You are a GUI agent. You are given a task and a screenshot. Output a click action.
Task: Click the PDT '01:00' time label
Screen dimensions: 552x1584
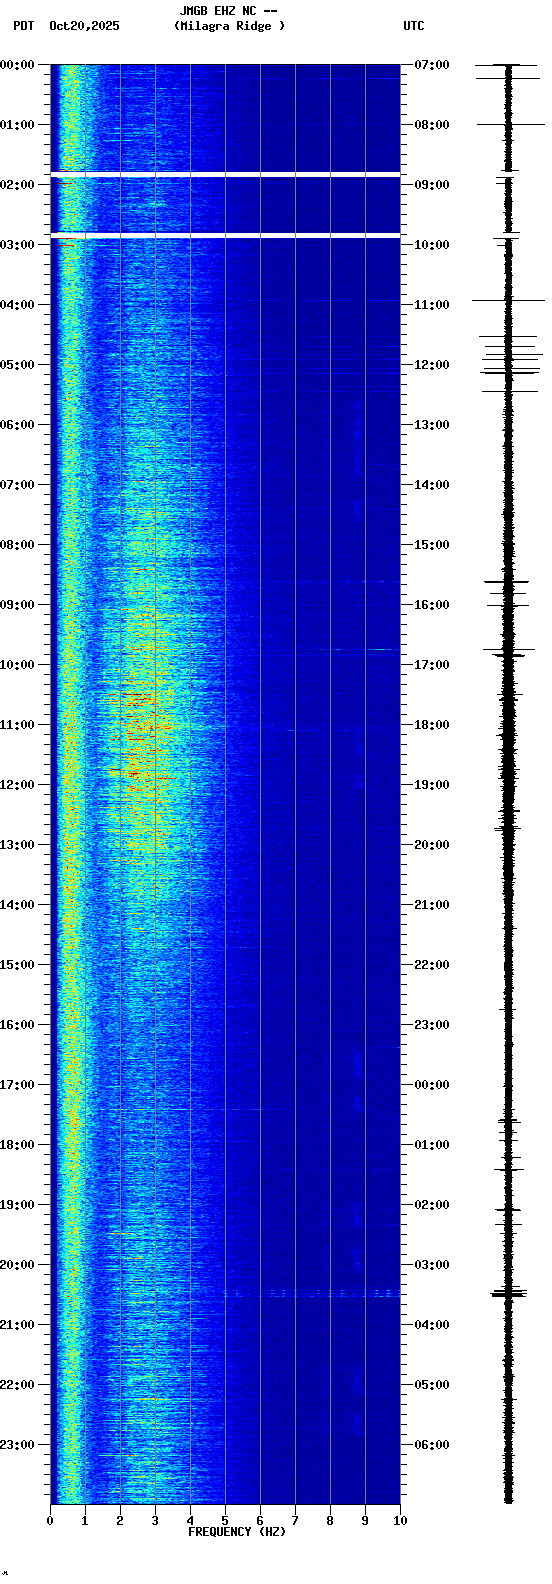pyautogui.click(x=17, y=125)
